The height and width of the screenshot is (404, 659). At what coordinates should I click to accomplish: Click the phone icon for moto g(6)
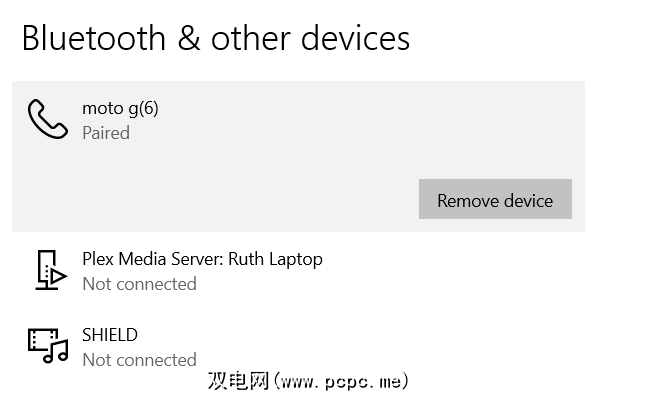47,119
